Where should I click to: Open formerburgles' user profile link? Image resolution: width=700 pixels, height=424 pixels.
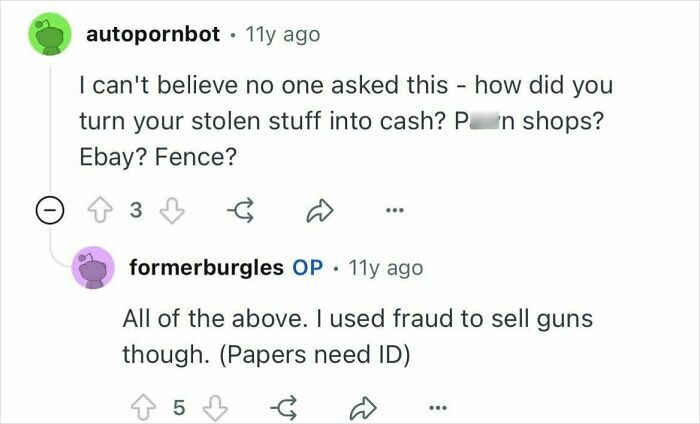pos(205,268)
